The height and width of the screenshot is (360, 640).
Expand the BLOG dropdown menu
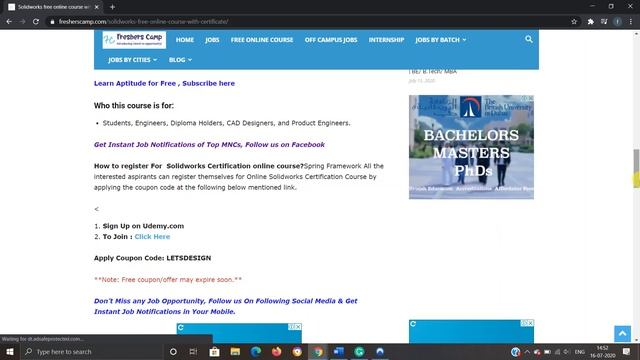coord(180,60)
